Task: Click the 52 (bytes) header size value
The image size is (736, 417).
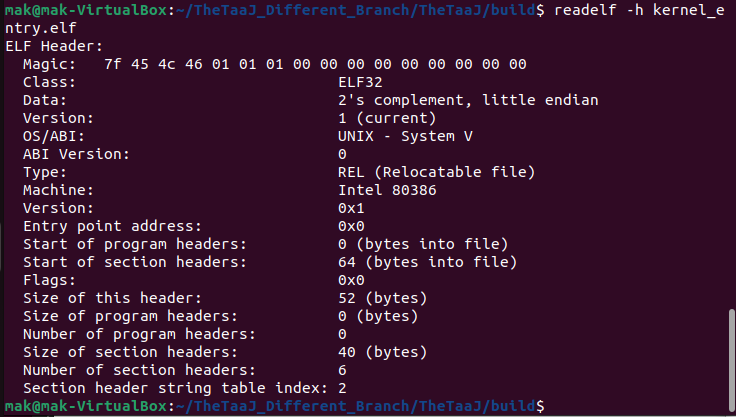Action: tap(383, 298)
